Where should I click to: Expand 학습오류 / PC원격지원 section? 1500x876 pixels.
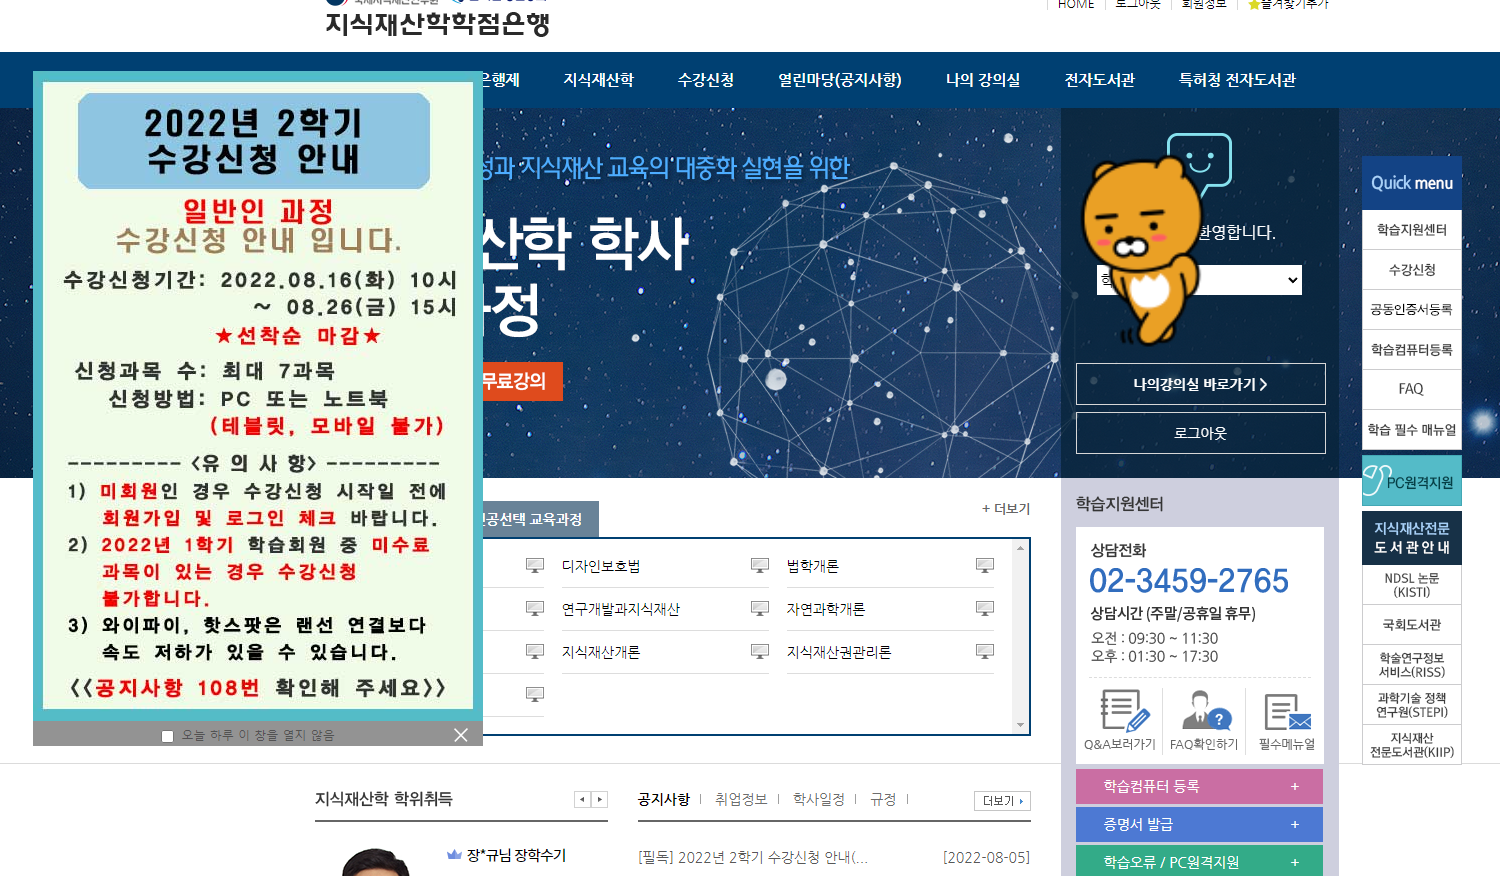point(1198,861)
